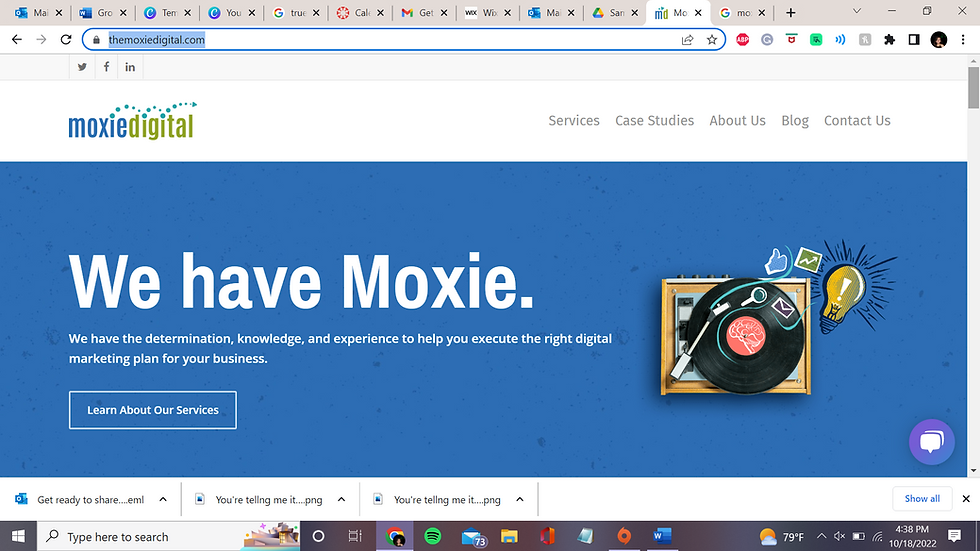Launch Spotify from taskbar
980x551 pixels.
pos(432,536)
